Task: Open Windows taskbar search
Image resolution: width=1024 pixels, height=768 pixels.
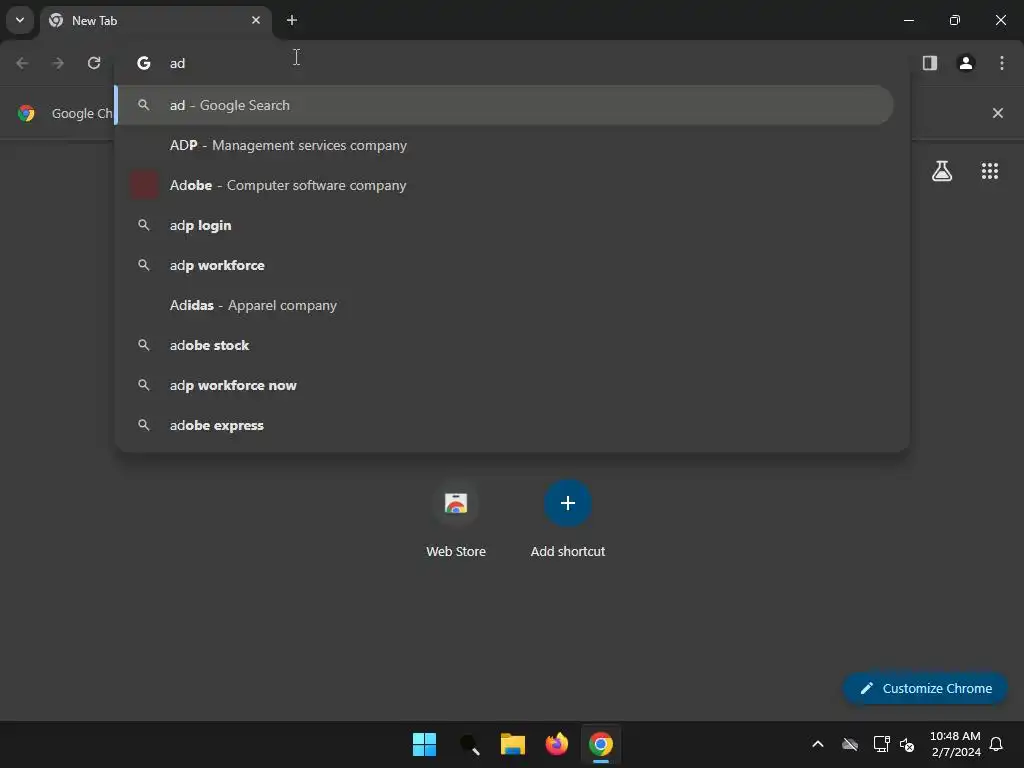Action: click(x=469, y=744)
